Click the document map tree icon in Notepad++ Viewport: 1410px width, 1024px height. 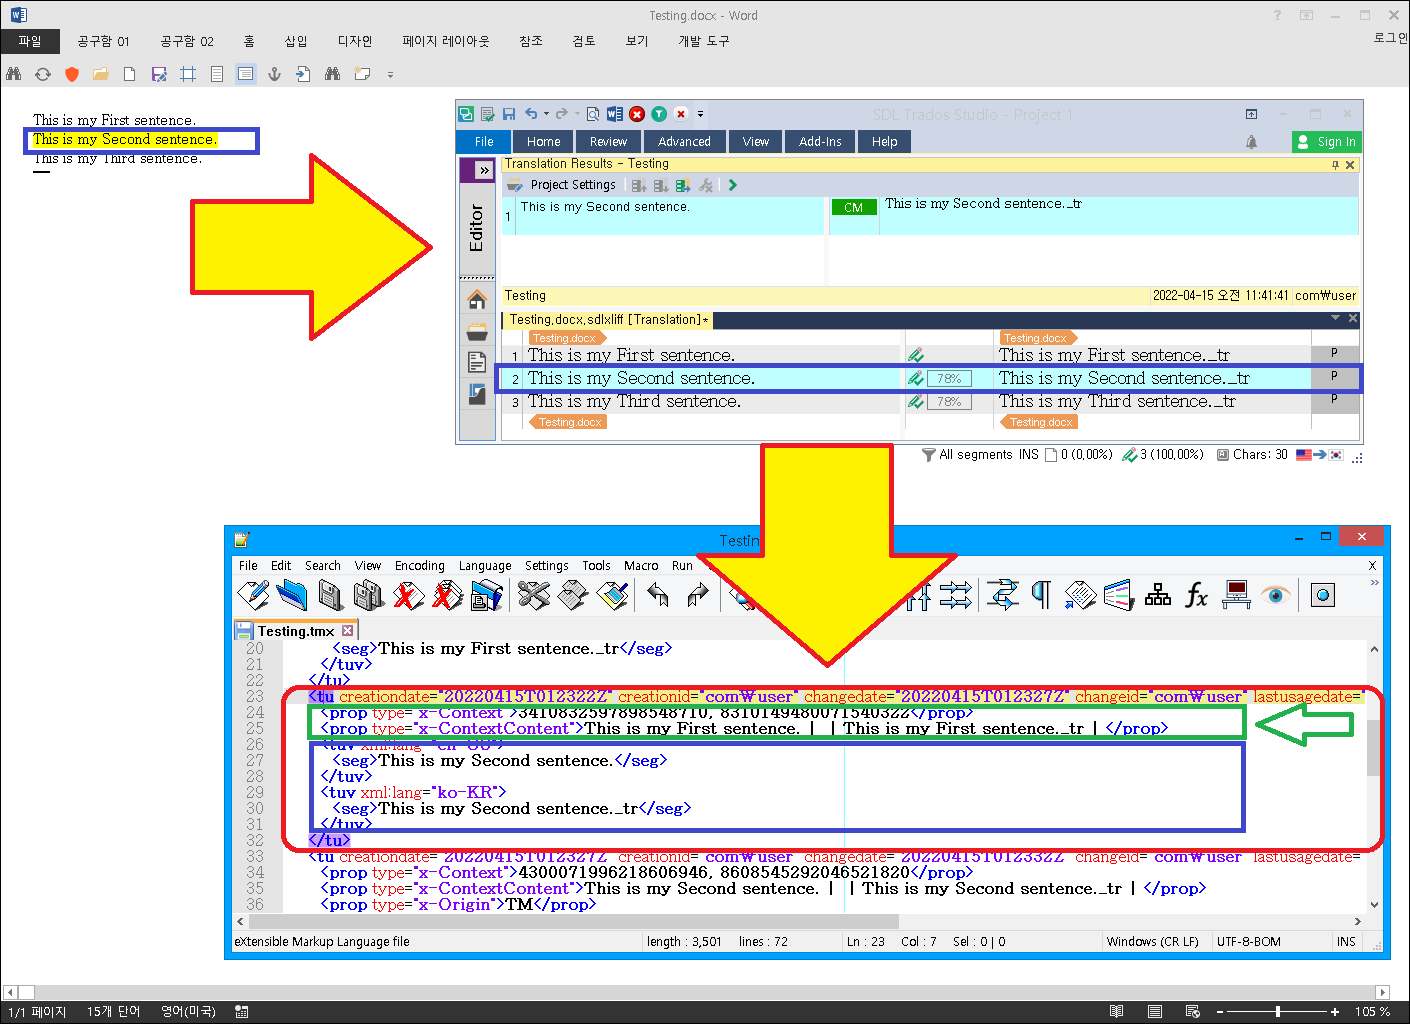point(1158,595)
